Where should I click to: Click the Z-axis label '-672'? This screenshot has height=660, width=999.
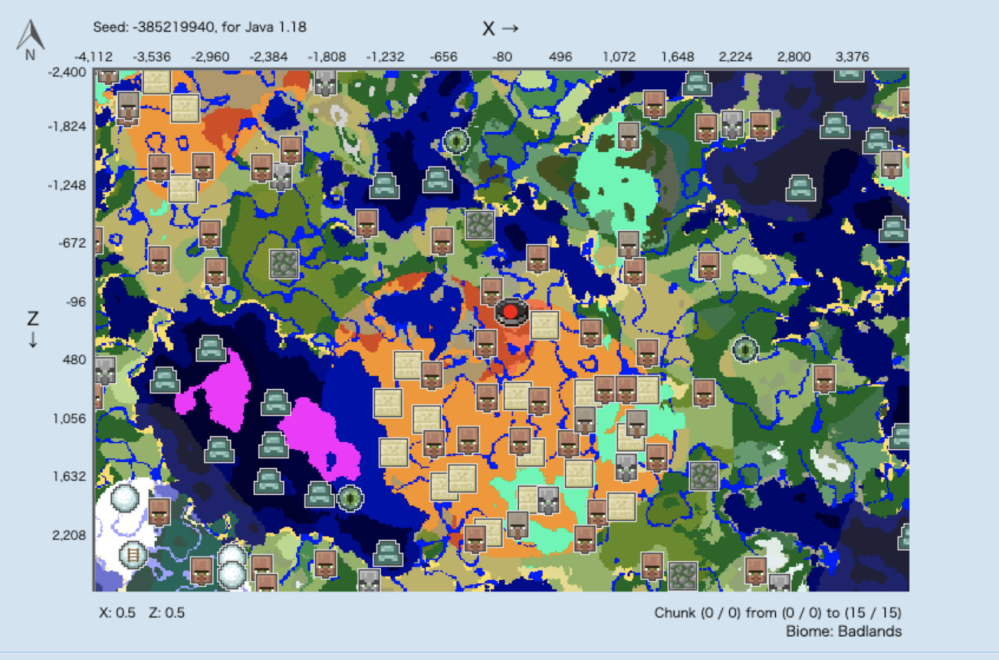(x=72, y=243)
